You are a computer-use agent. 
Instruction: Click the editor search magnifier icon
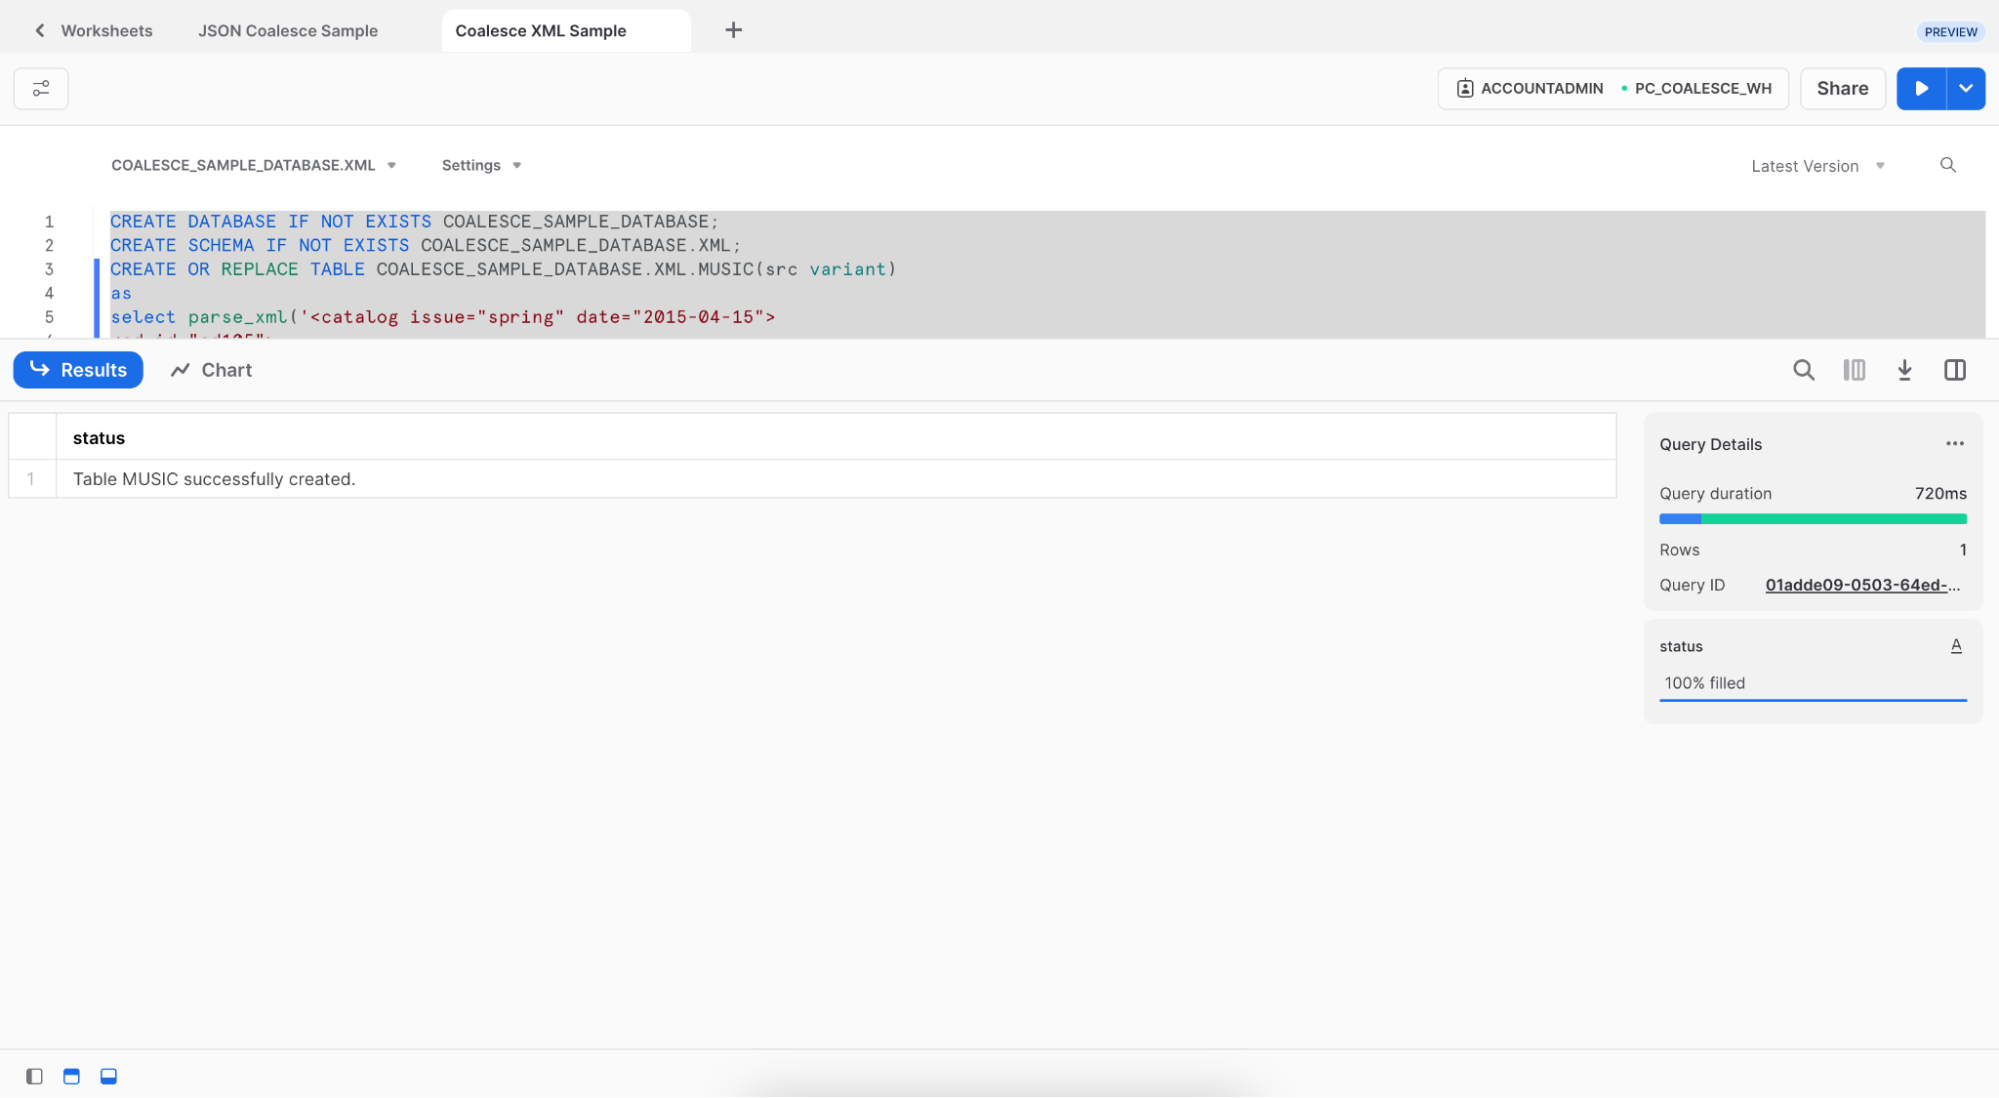pos(1947,165)
